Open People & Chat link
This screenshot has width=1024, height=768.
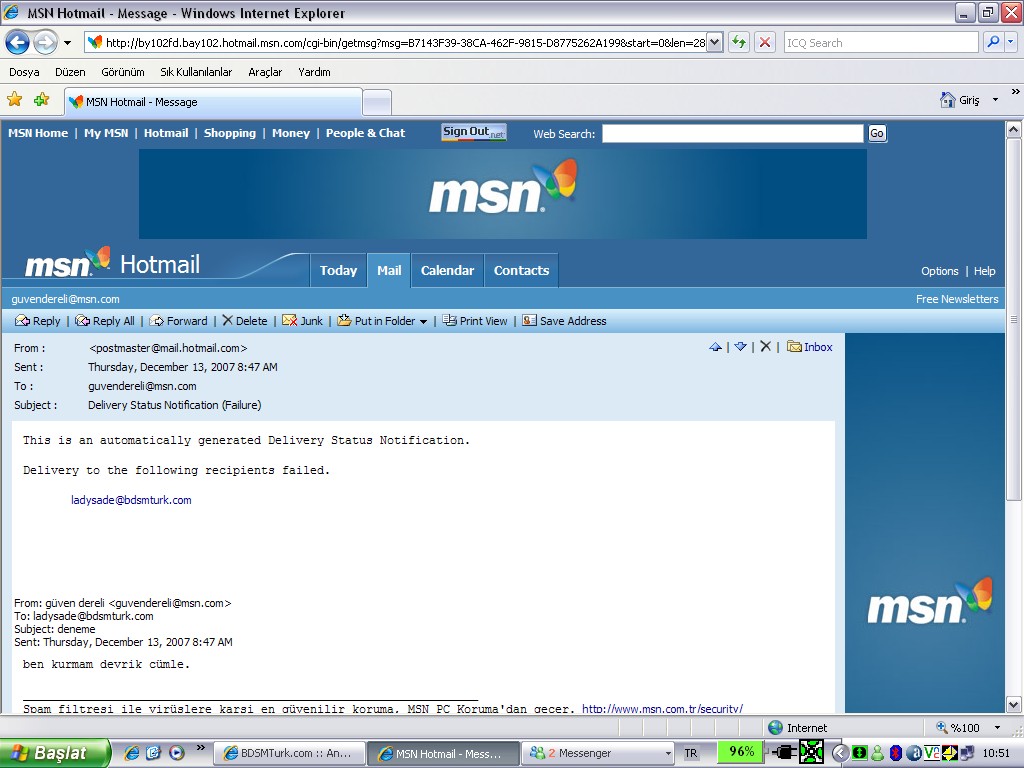pos(365,133)
